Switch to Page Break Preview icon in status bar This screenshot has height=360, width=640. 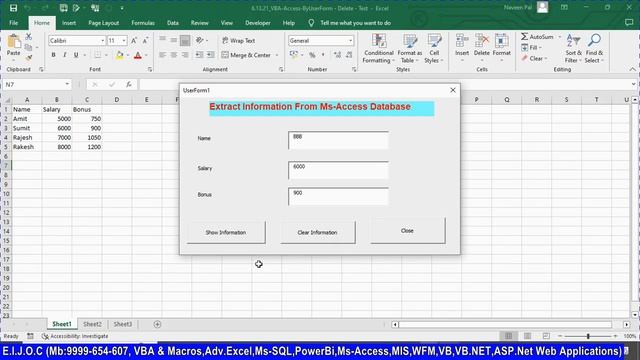tap(546, 336)
